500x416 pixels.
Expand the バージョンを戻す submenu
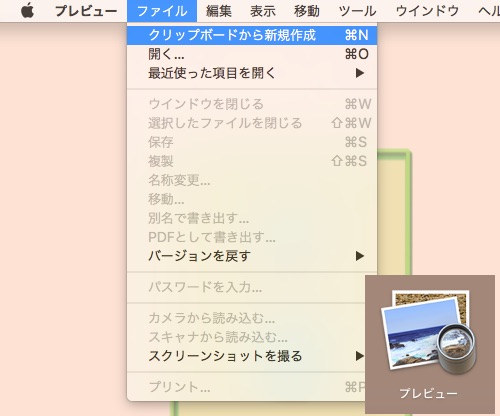coord(252,256)
